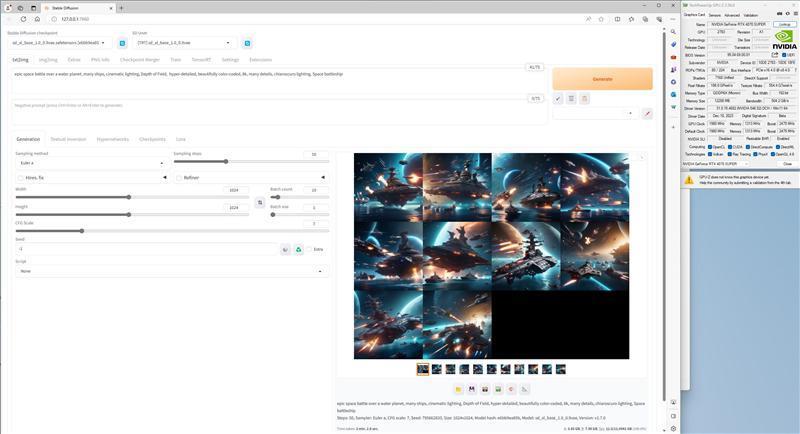This screenshot has height=434, width=800.
Task: Expand the Script dropdown
Action: point(171,271)
